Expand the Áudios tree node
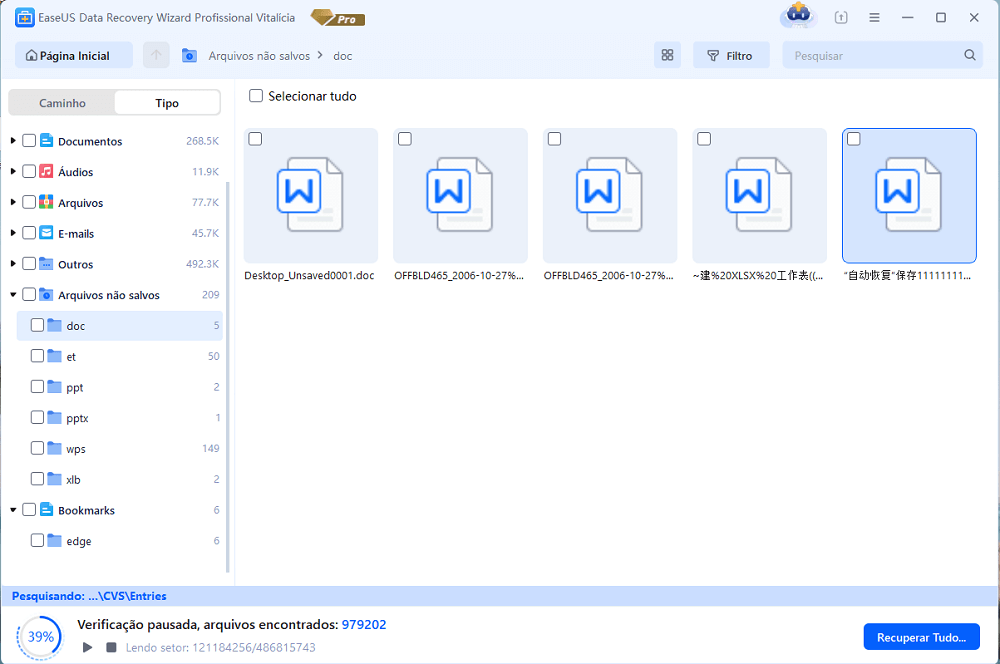Image resolution: width=1000 pixels, height=664 pixels. 13,170
